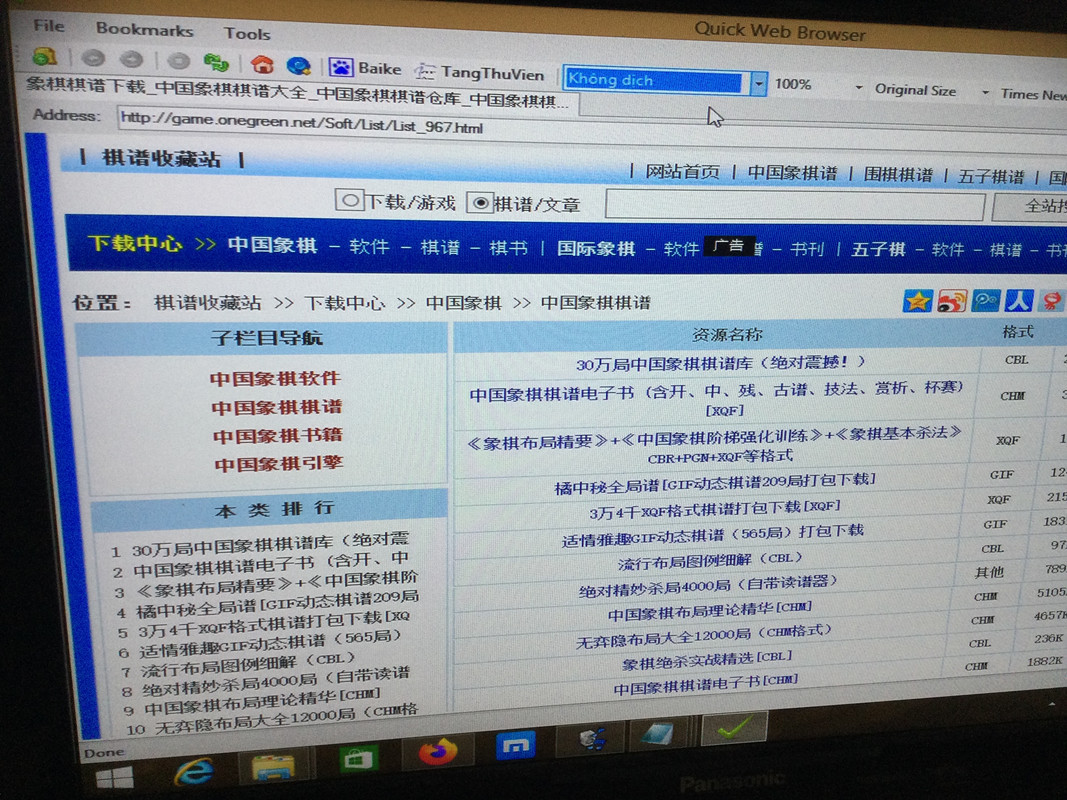Click the forward navigation arrow icon

coord(131,60)
